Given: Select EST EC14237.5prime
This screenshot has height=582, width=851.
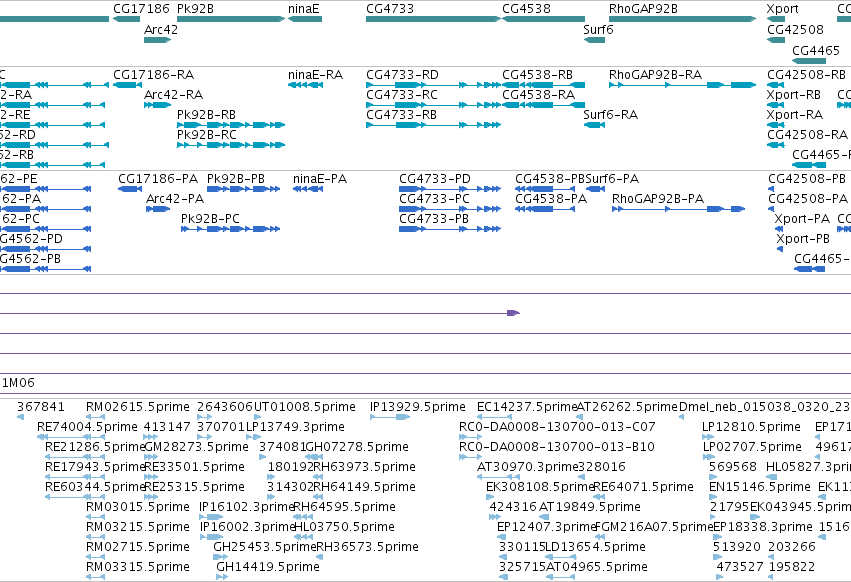Looking at the screenshot, I should [x=527, y=407].
